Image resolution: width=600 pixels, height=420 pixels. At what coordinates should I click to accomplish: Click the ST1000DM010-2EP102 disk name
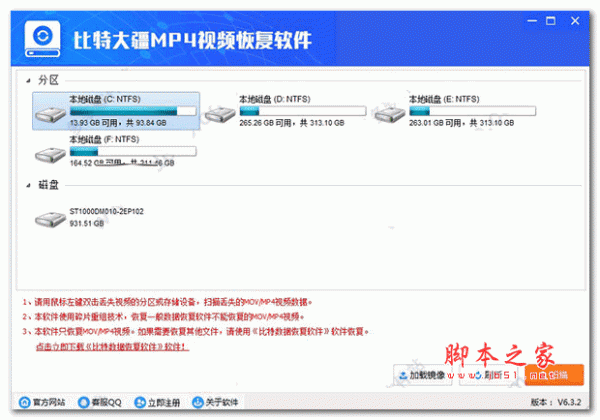pos(107,211)
